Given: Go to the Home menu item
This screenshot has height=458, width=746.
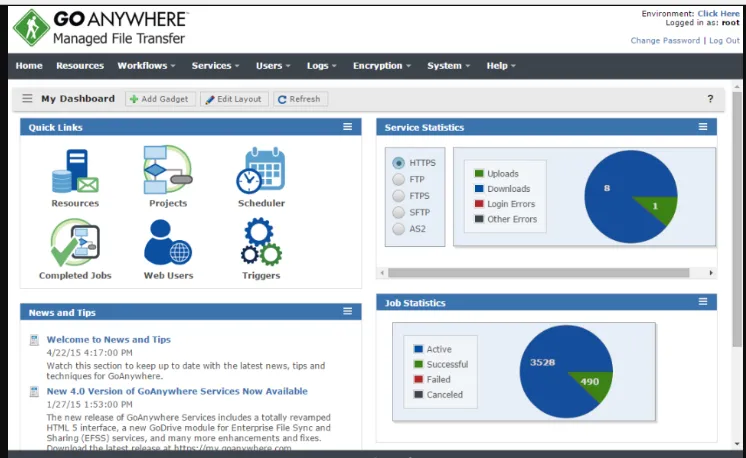Looking at the screenshot, I should (x=29, y=66).
